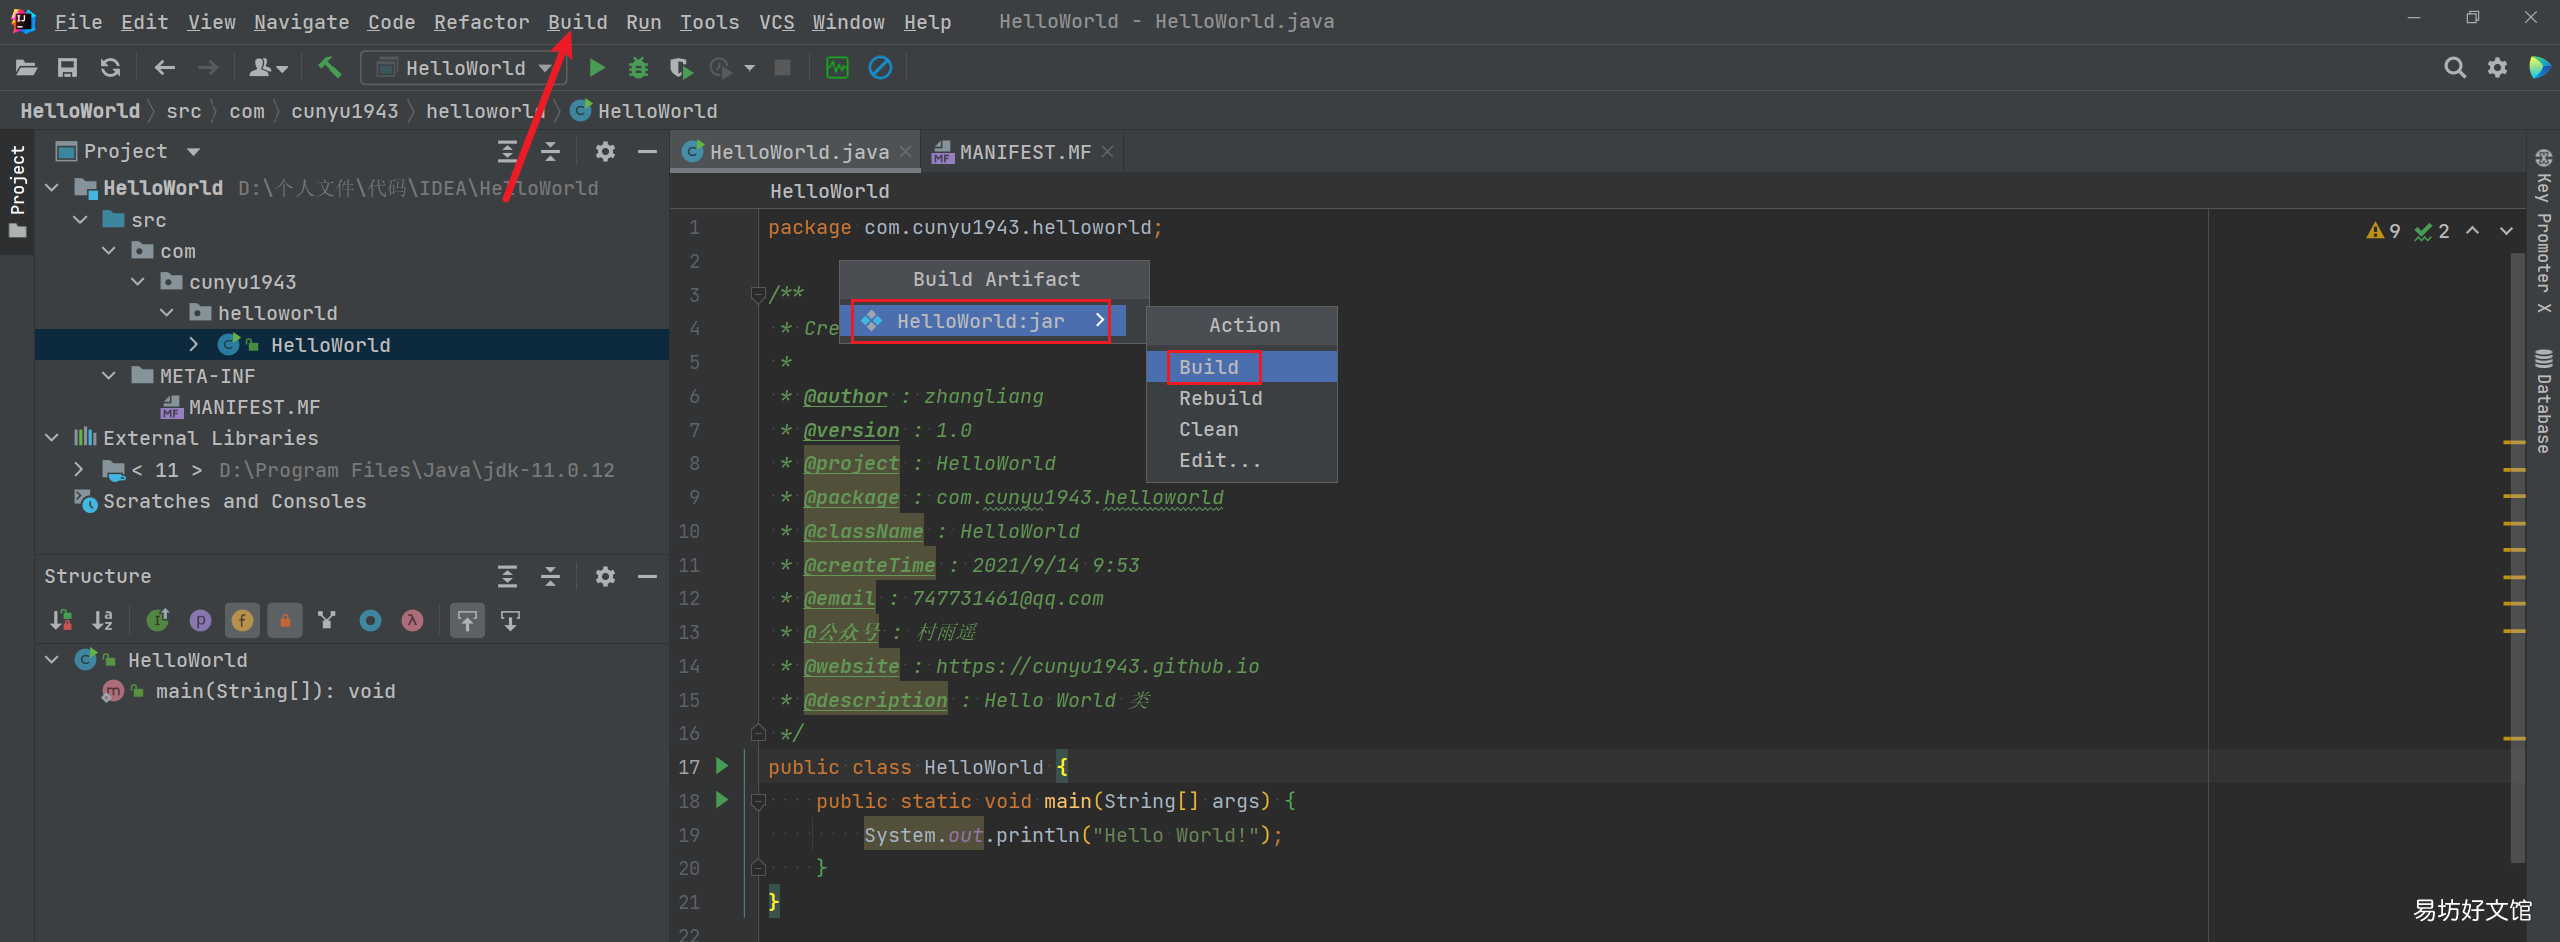The height and width of the screenshot is (942, 2560).
Task: Open Project panel gear options
Action: click(605, 151)
